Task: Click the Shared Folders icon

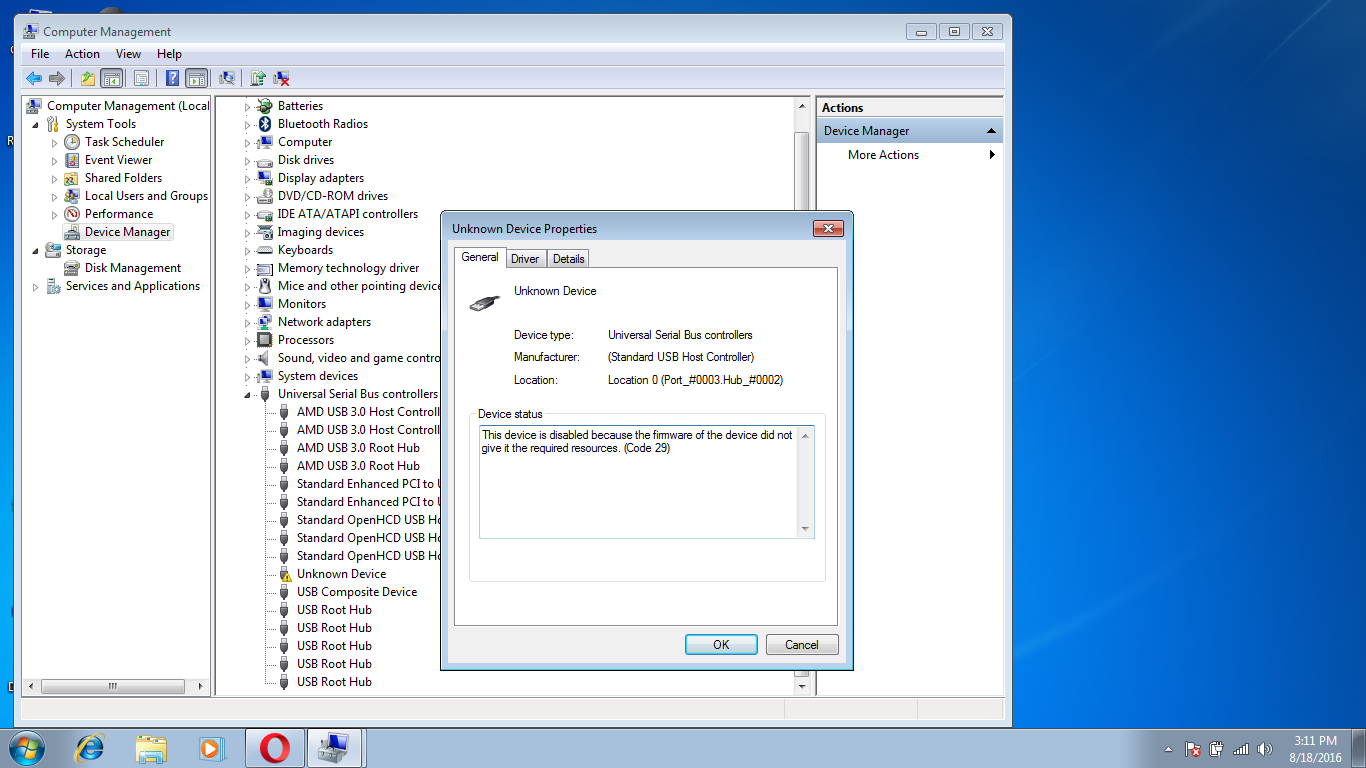Action: click(x=72, y=178)
